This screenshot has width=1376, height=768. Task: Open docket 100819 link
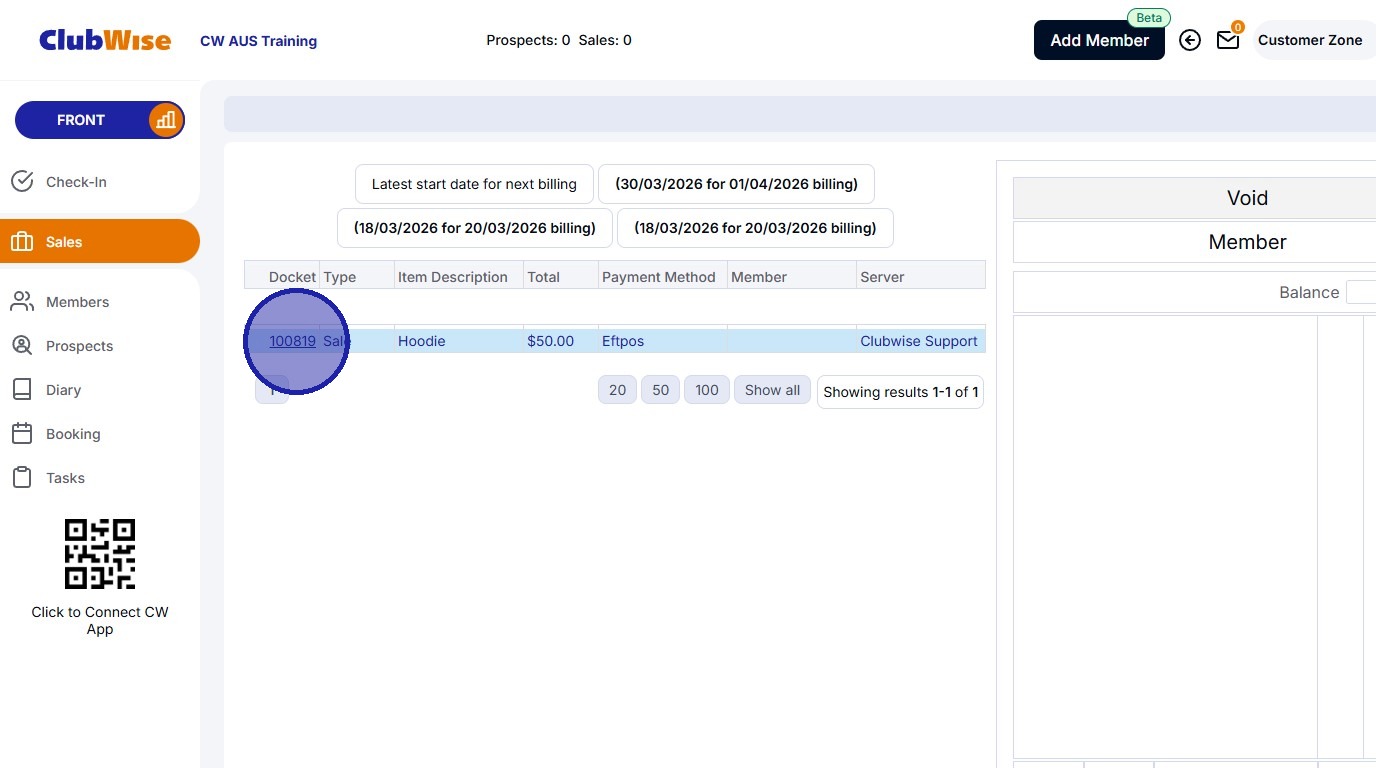(292, 341)
